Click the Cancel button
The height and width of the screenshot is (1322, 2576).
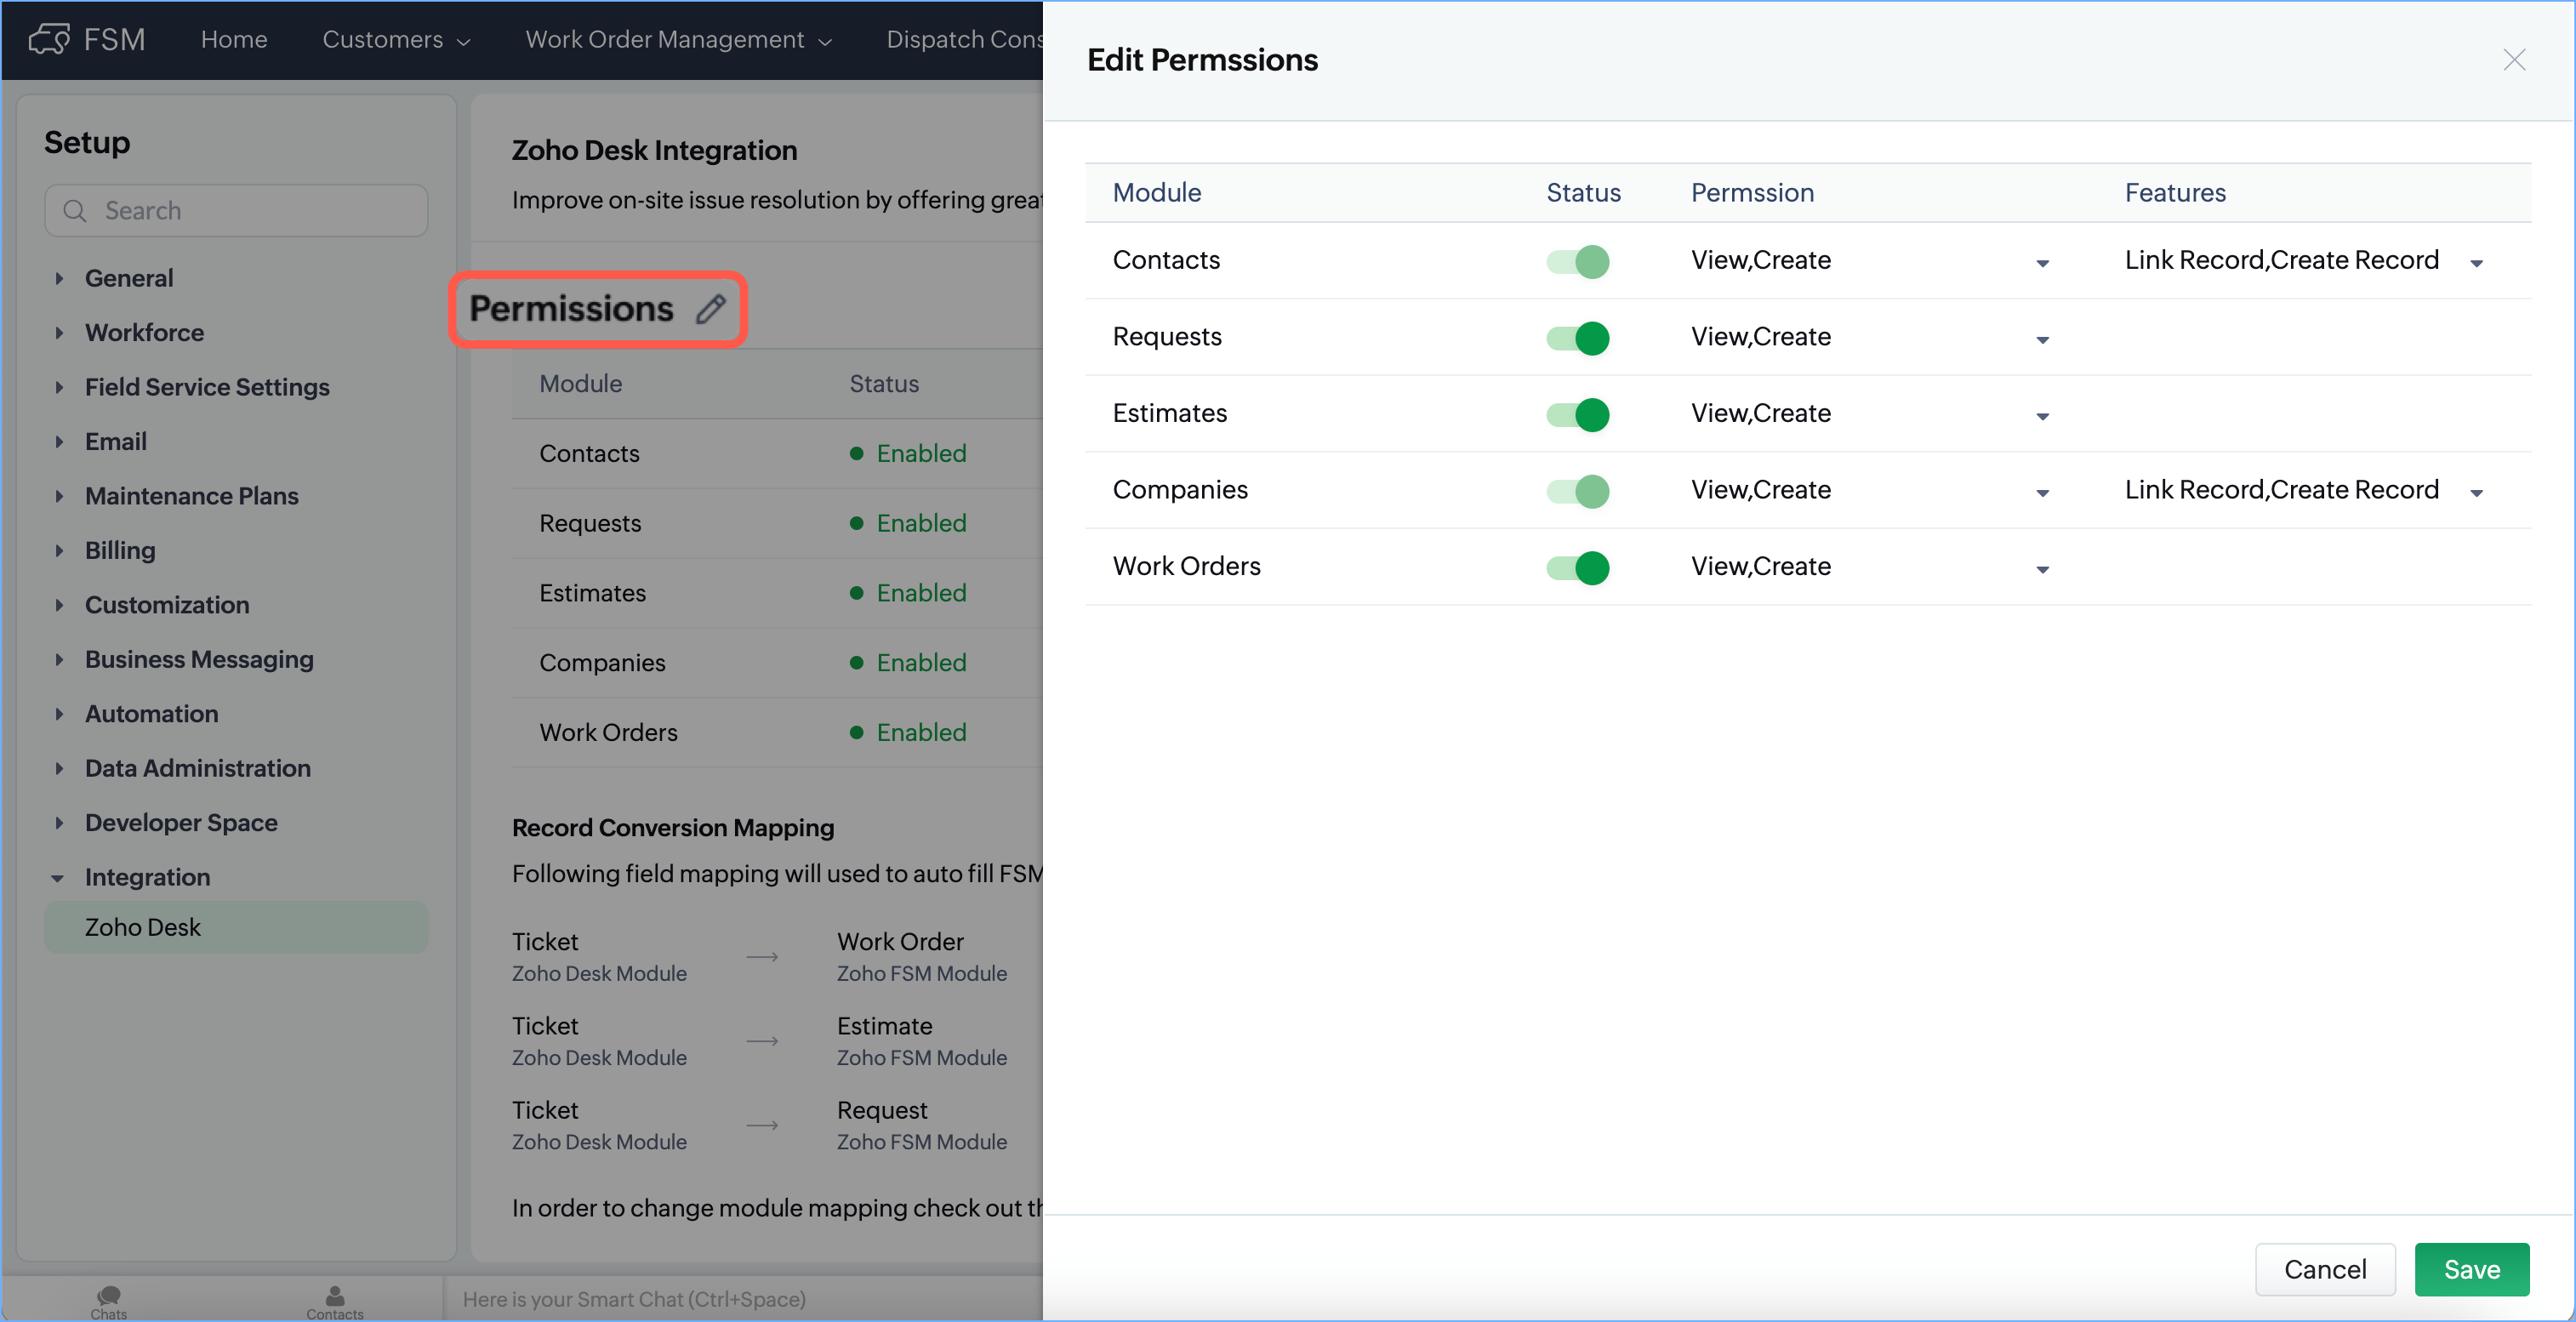pos(2324,1269)
